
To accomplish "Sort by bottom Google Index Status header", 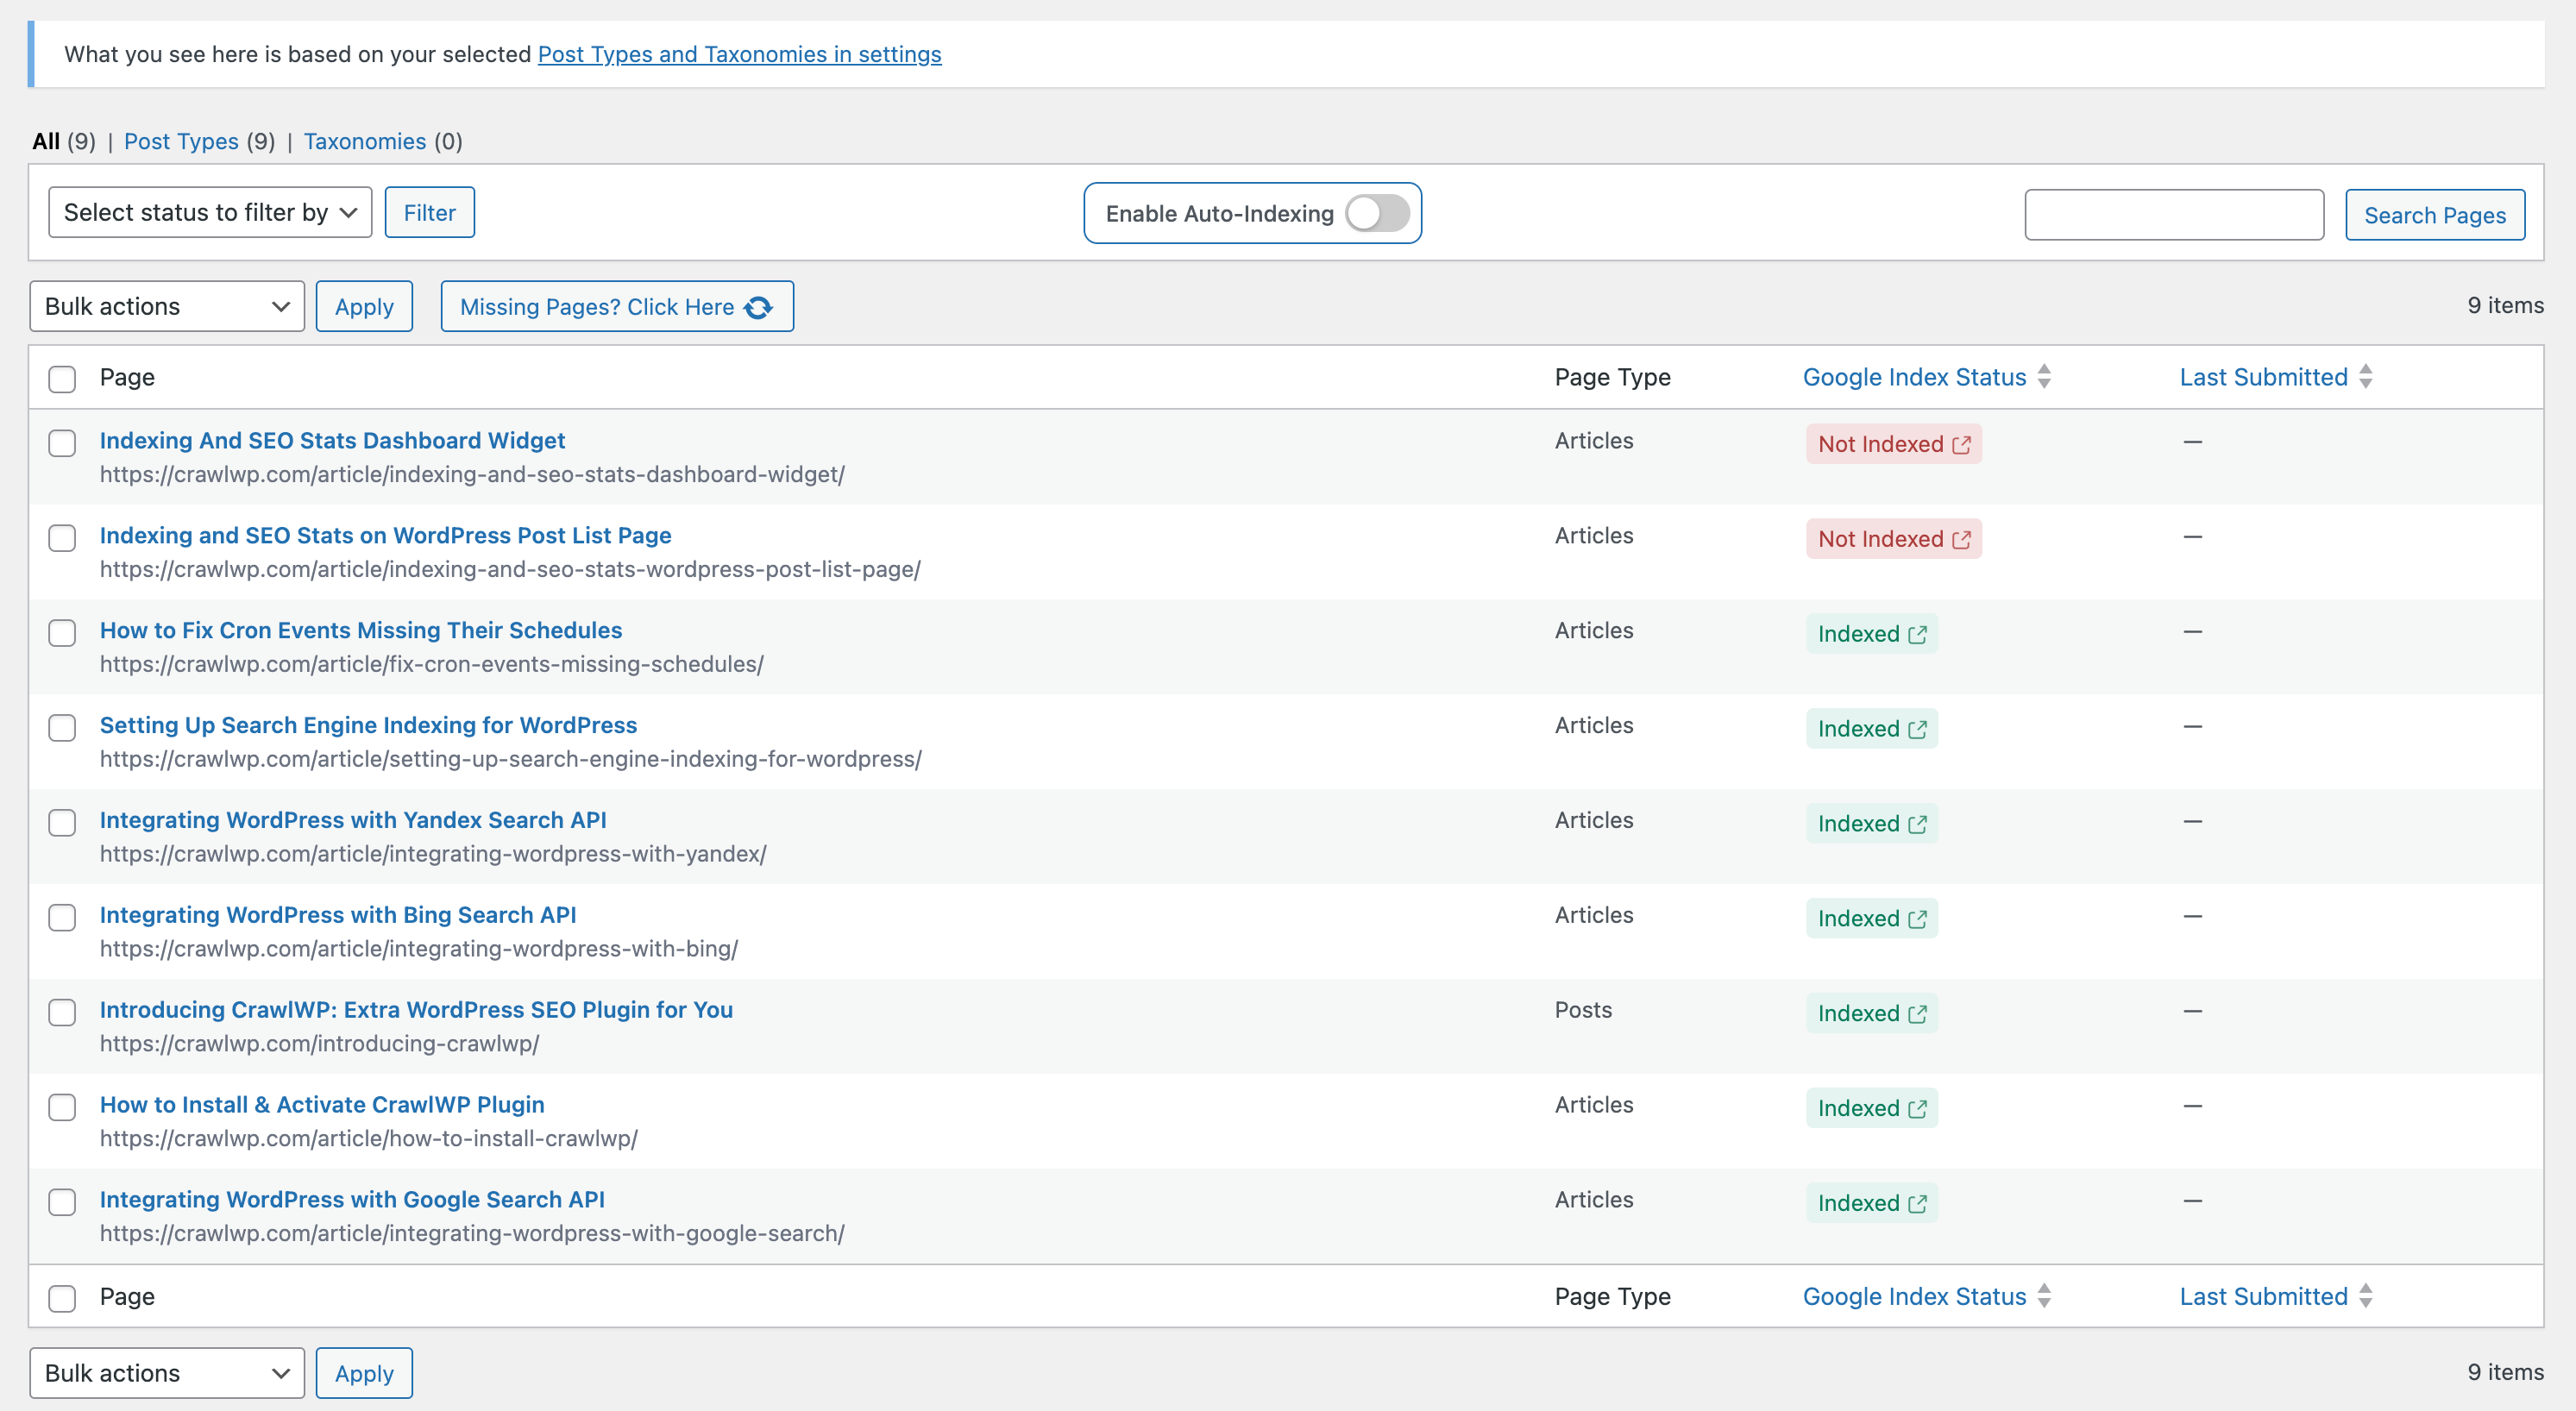I will pos(1914,1296).
